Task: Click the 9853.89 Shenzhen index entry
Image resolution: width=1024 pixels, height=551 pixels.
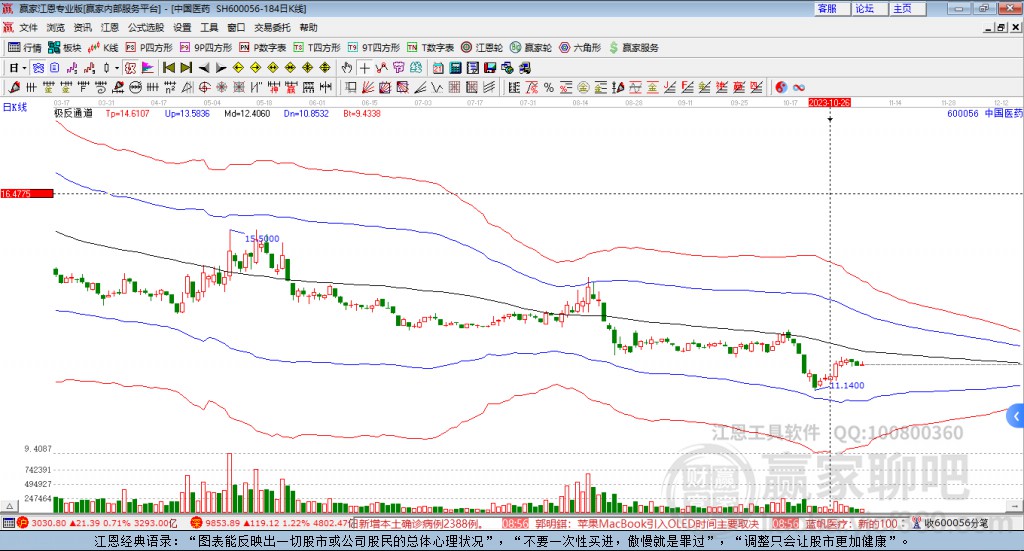Action: [272, 523]
